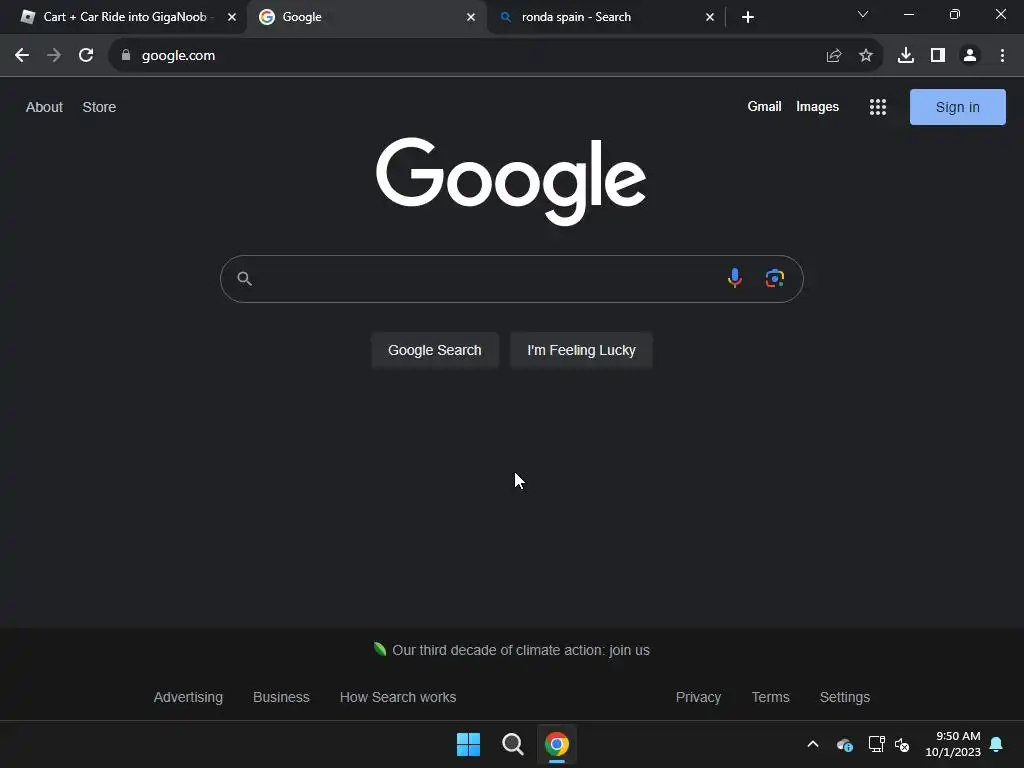The image size is (1024, 768).
Task: Open Google apps grid
Action: click(878, 107)
